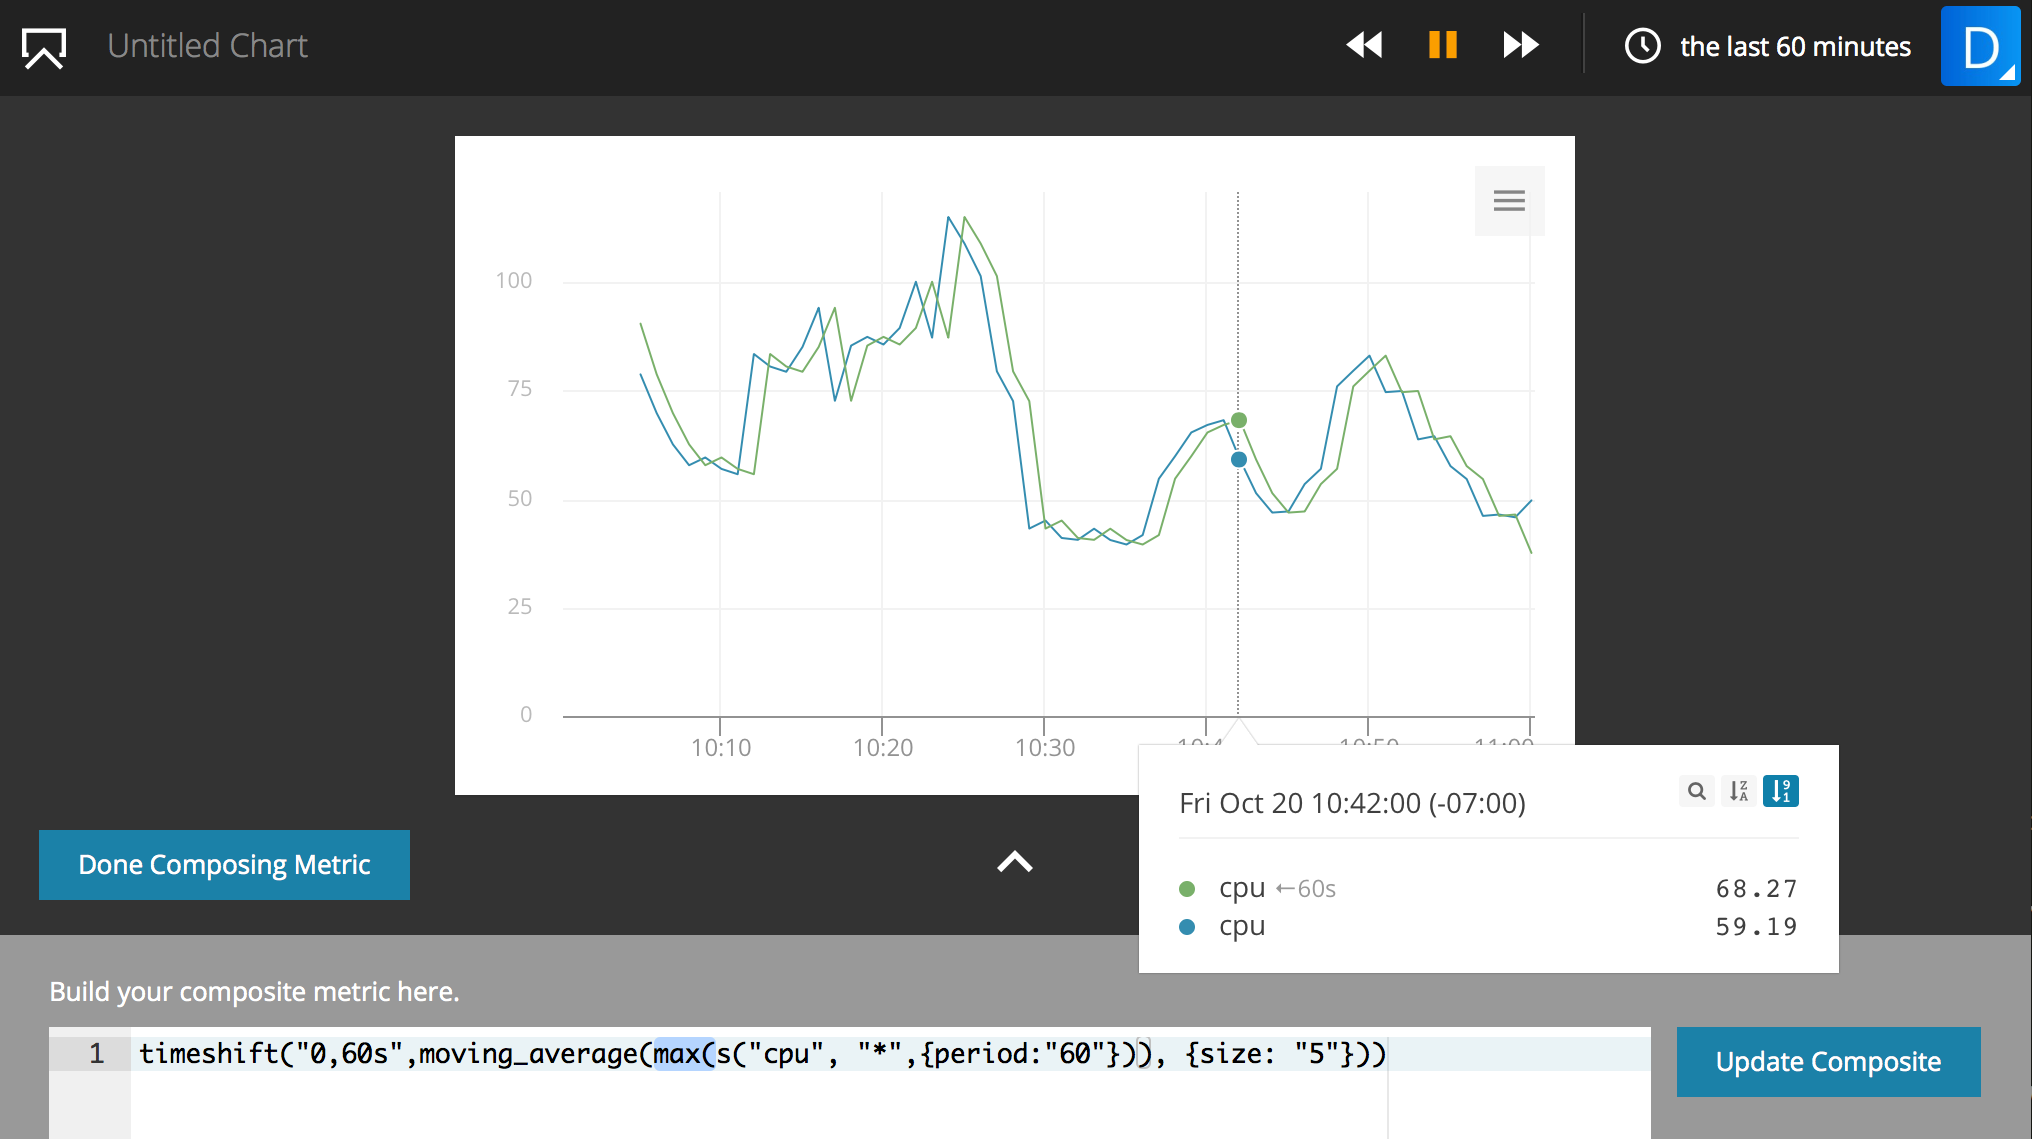Open the last 60 minutes range selector
This screenshot has width=2032, height=1139.
[1794, 47]
